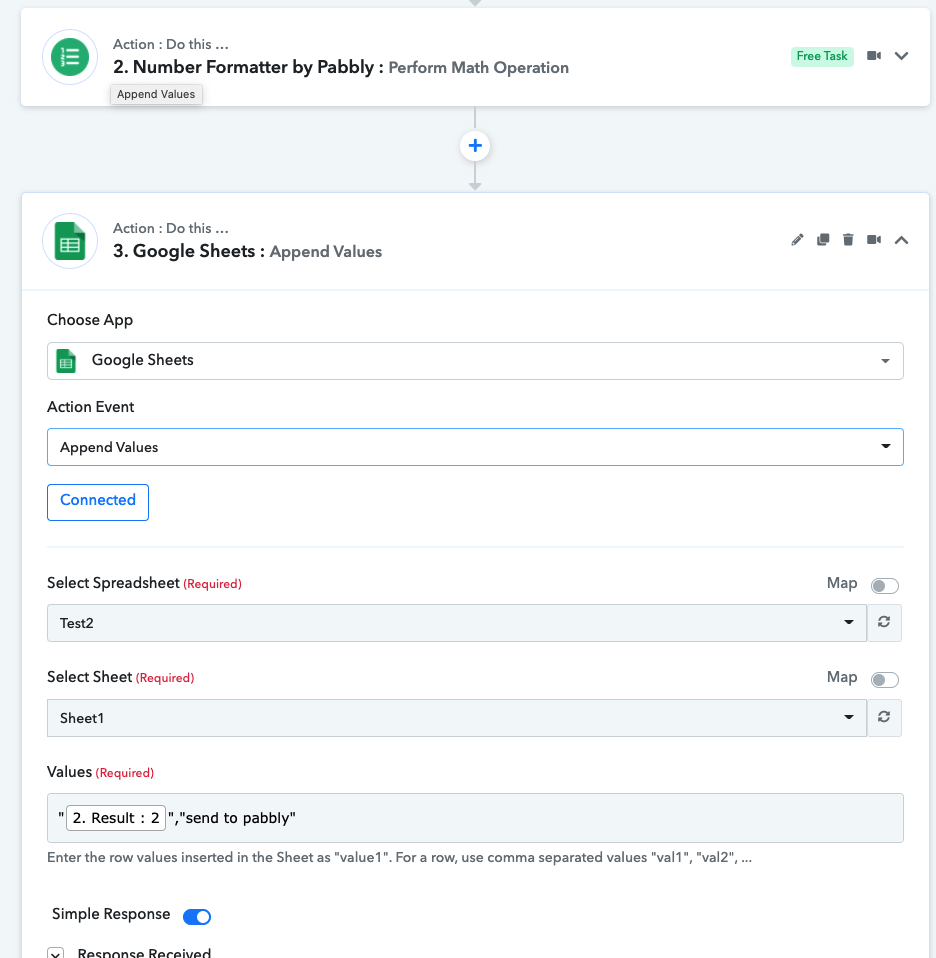Turn off the Simple Response toggle
The width and height of the screenshot is (936, 958).
tap(197, 916)
